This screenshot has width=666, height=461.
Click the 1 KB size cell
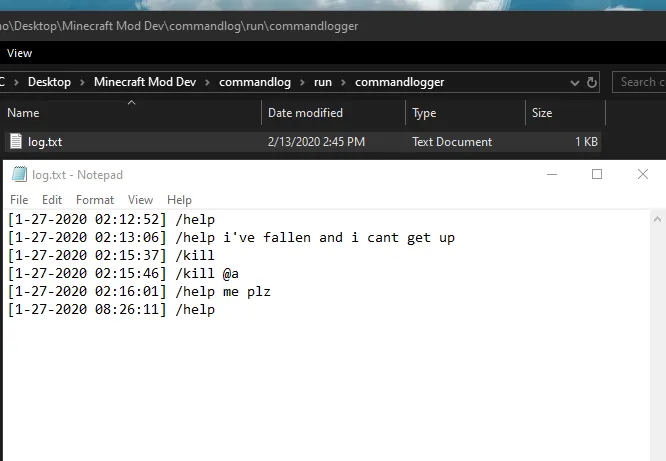coord(586,141)
